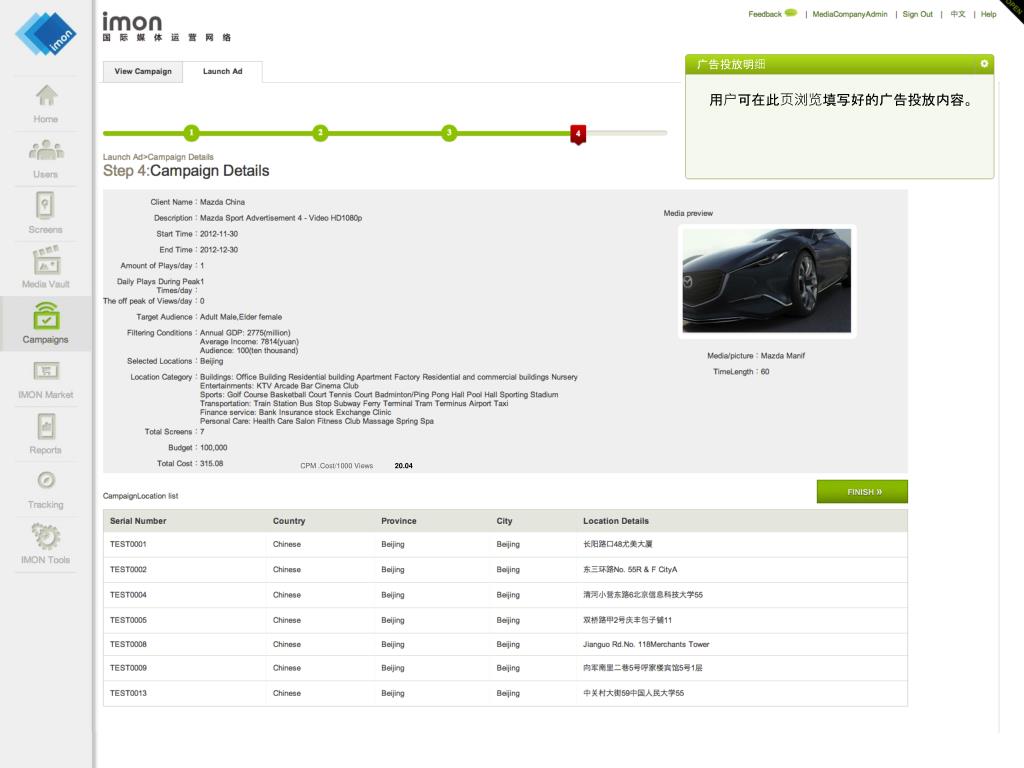Select the Launch Ad tab

[x=223, y=71]
